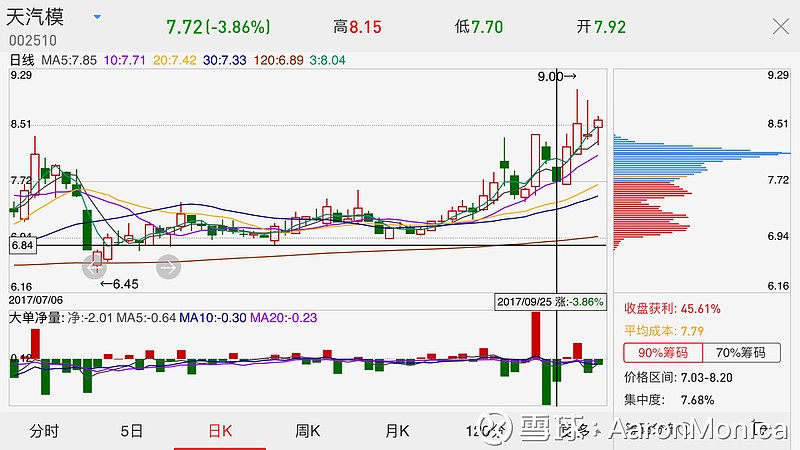Screen dimensions: 800x450
Task: Close the stock chart view
Action: click(x=780, y=27)
